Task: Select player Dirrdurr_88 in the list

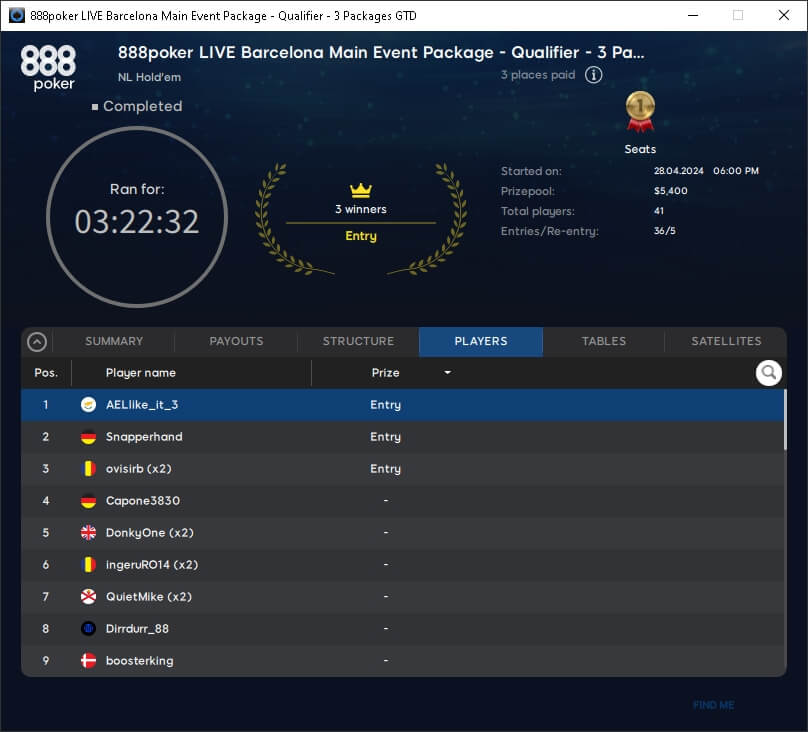Action: pos(403,628)
